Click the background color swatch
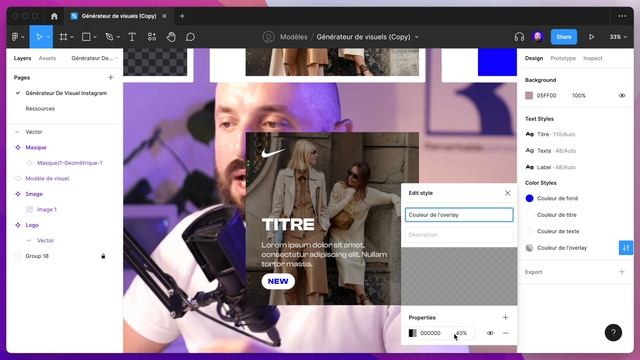The height and width of the screenshot is (360, 640). 529,96
